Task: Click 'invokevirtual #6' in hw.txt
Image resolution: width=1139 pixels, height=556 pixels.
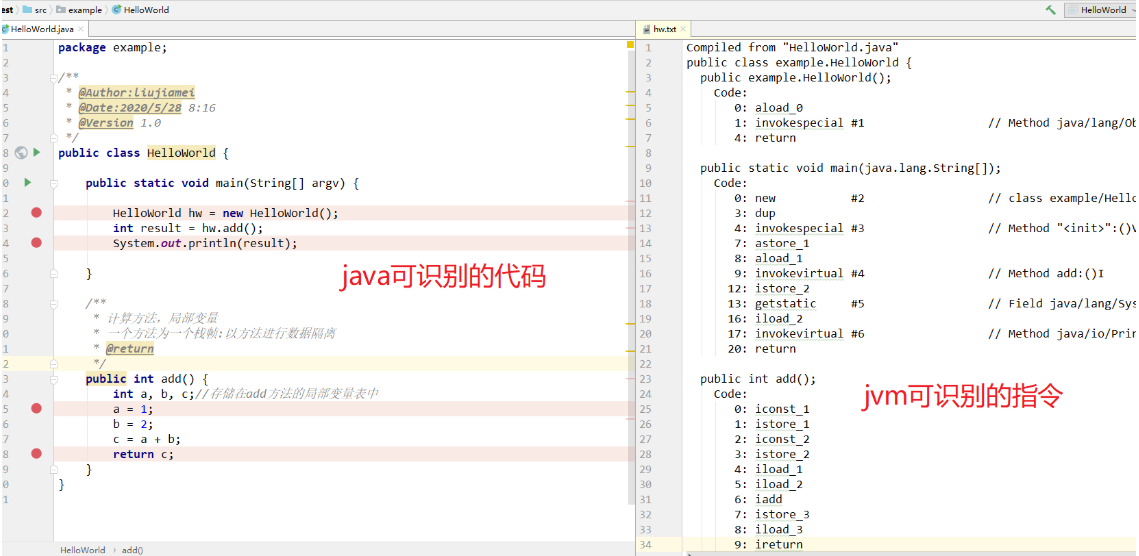Action: pos(810,334)
